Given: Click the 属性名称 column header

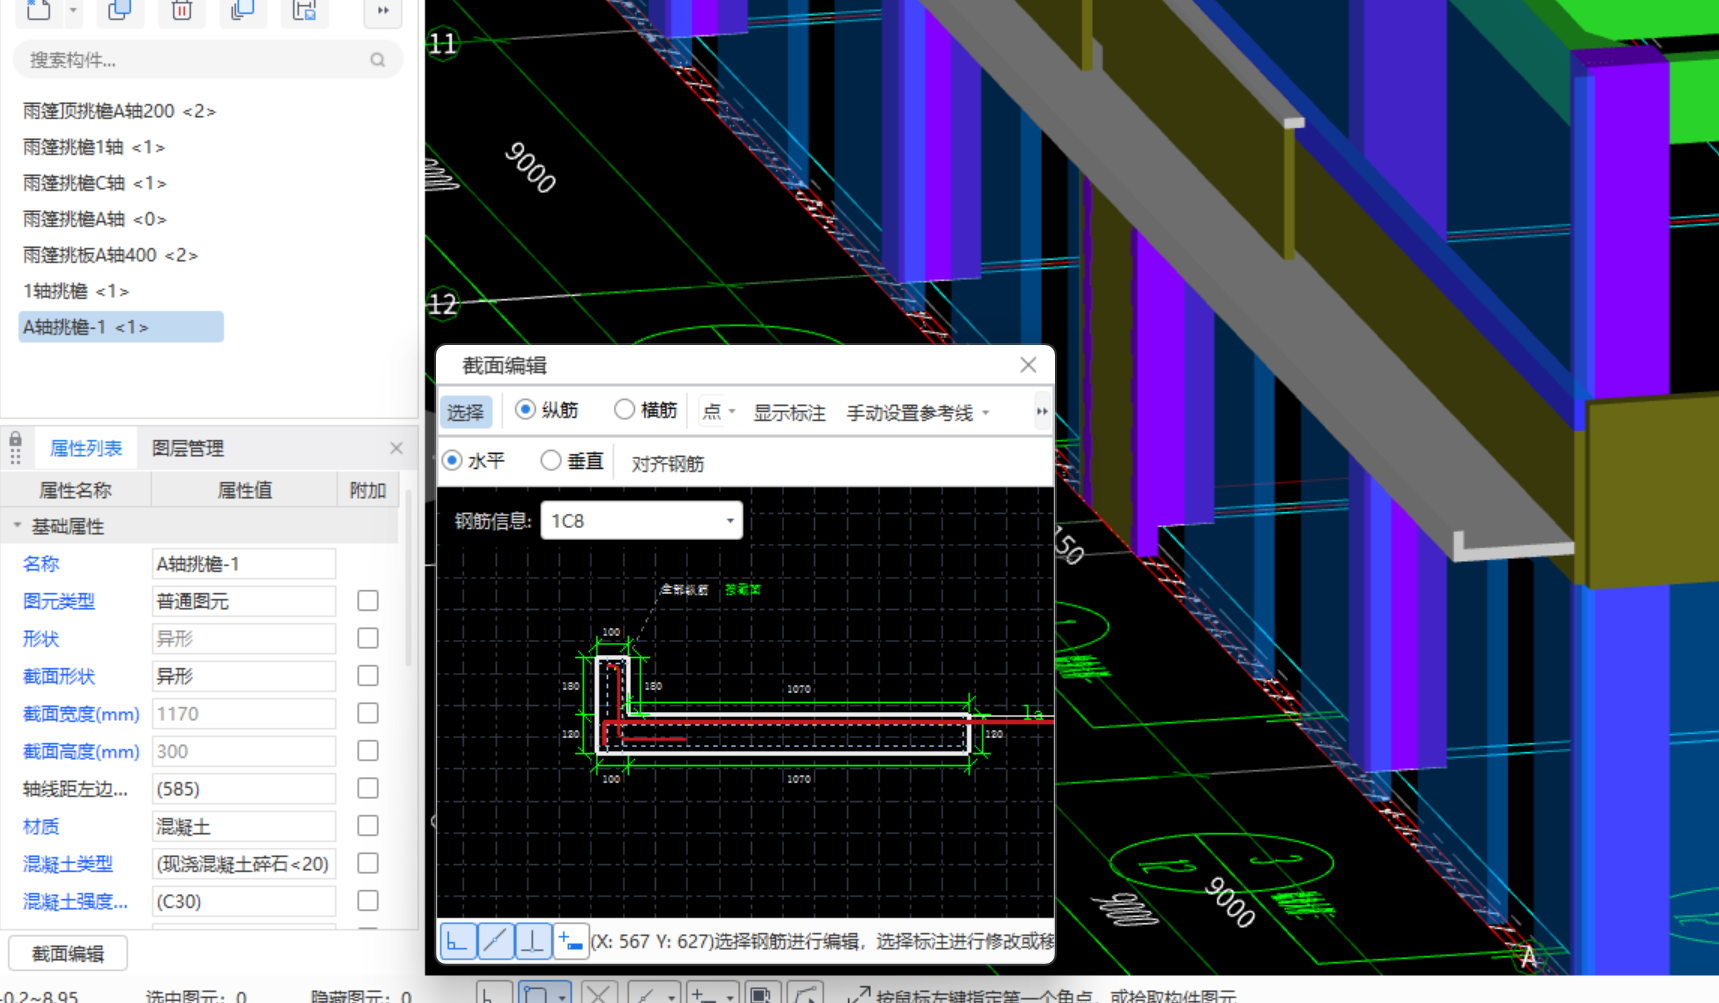Looking at the screenshot, I should 75,490.
